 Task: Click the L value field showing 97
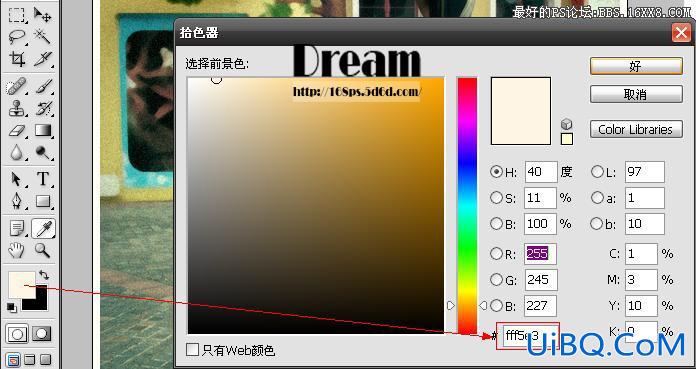click(x=645, y=172)
